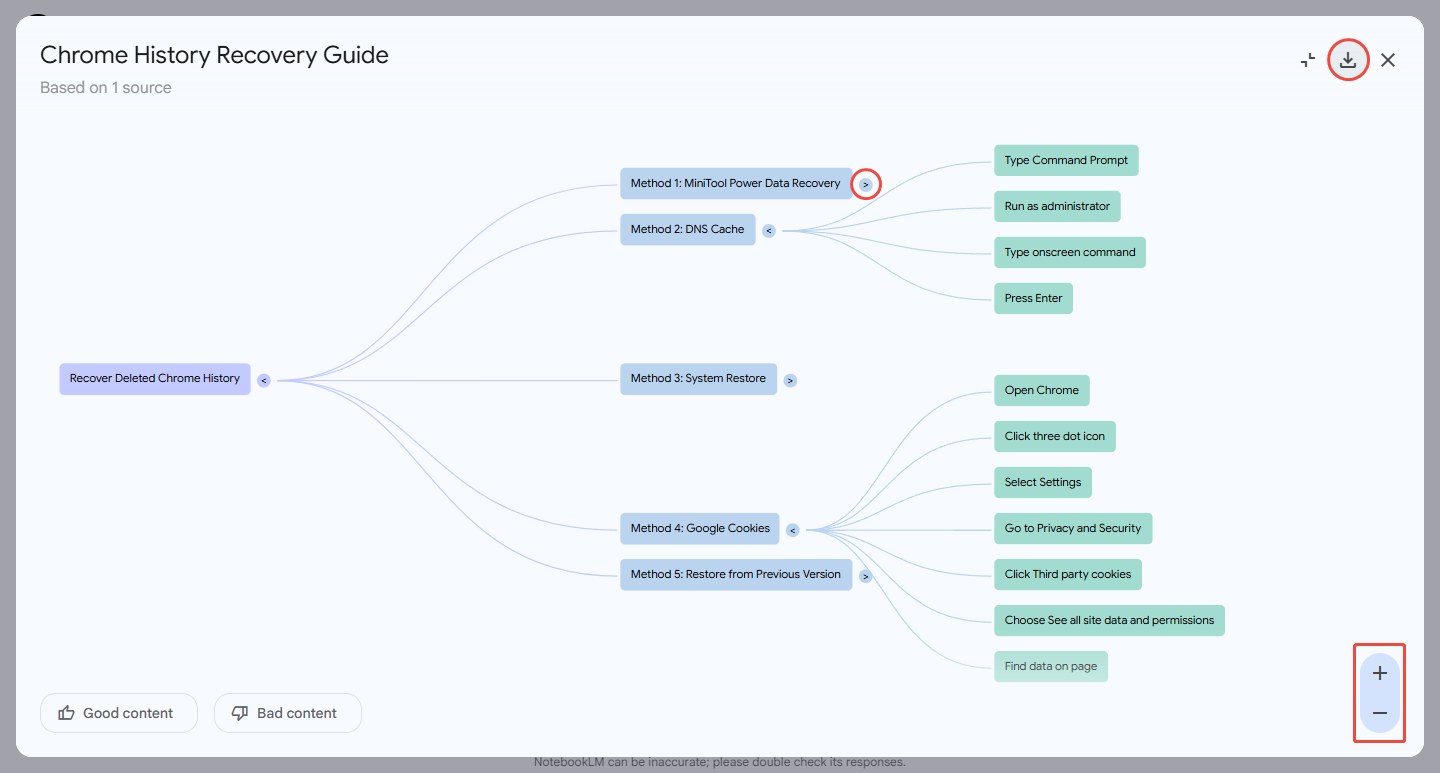Rate with the Good content button
This screenshot has width=1440, height=773.
tap(119, 713)
